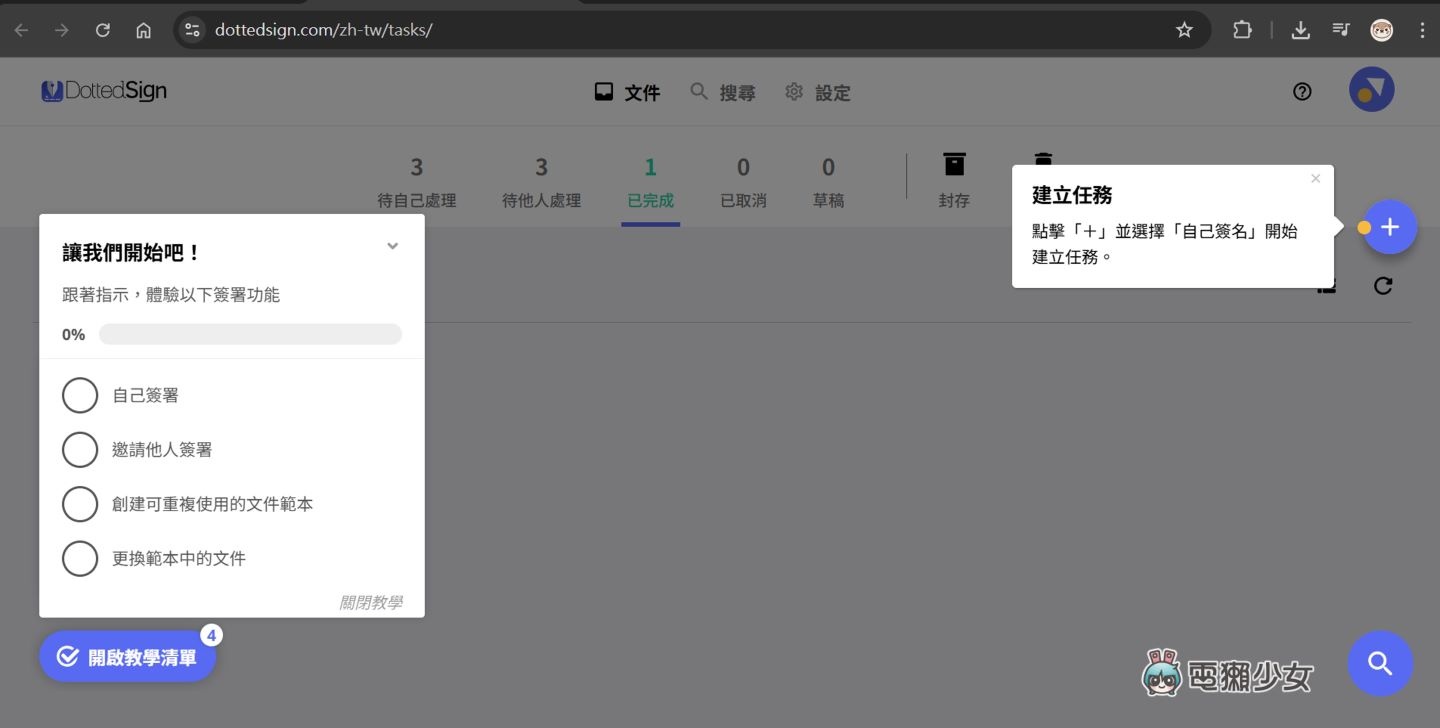Collapse the 讓我們開始吧 tutorial panel chevron
Screen dimensions: 1440x728
click(x=393, y=247)
